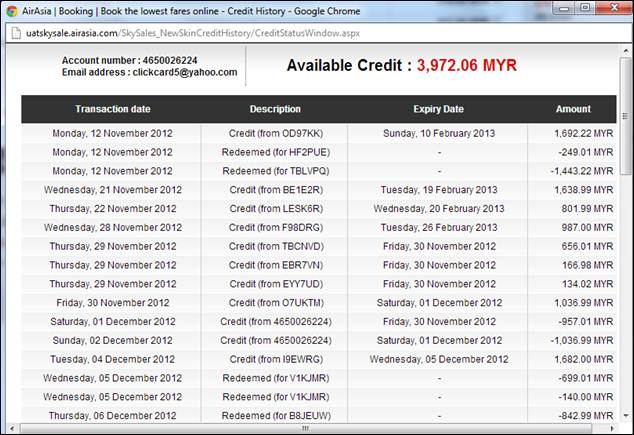
Task: Click amount -1,443.22 MYR
Action: click(x=582, y=171)
